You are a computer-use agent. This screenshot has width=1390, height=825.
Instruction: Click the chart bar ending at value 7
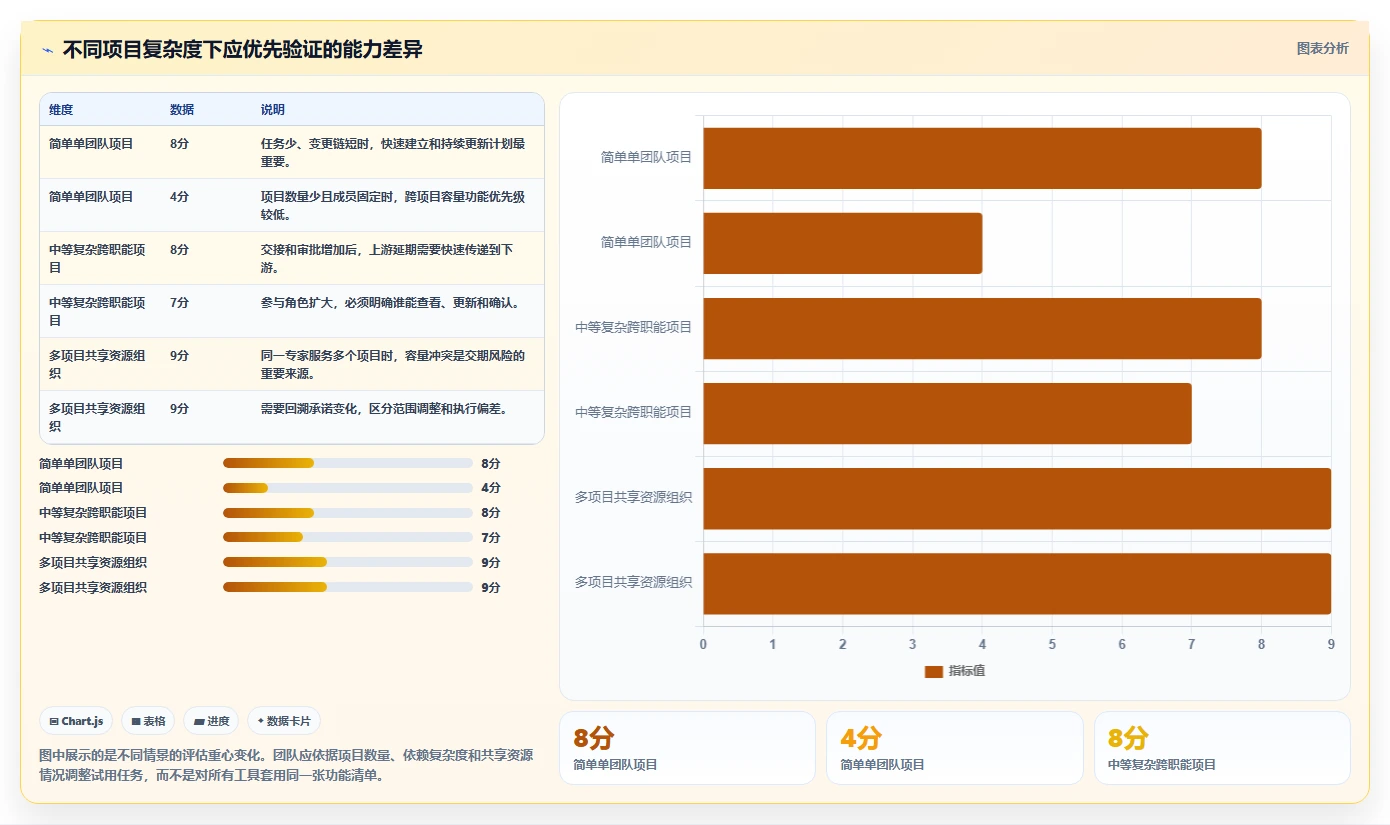(x=947, y=413)
